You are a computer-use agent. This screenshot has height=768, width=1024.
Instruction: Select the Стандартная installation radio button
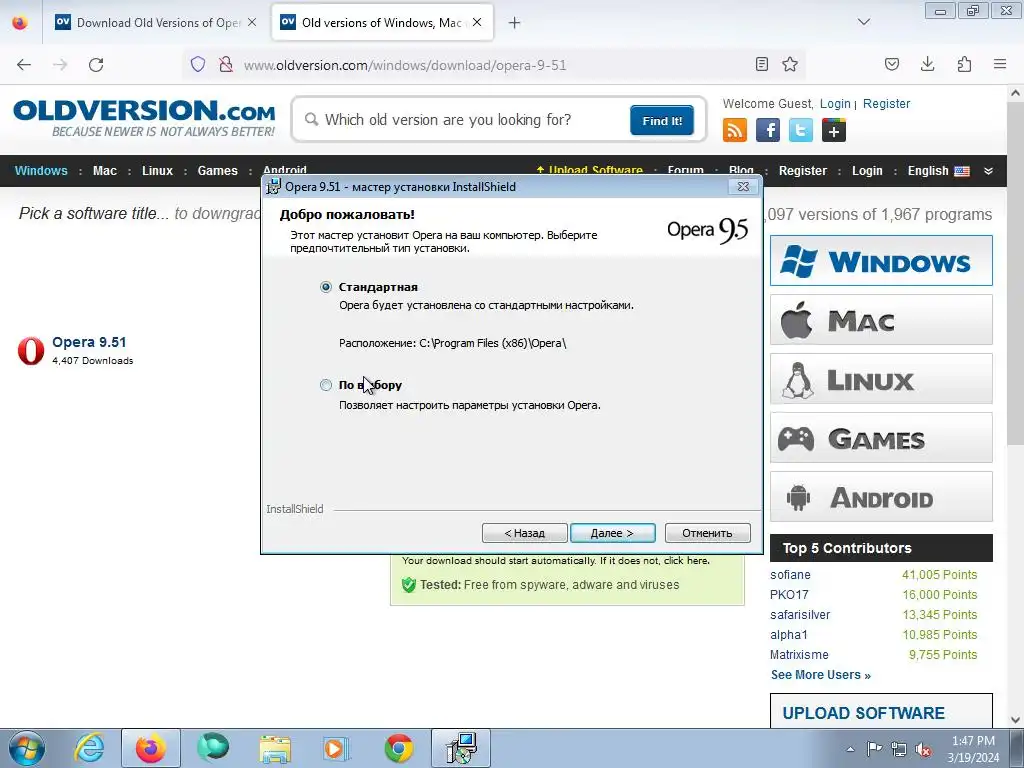point(326,287)
